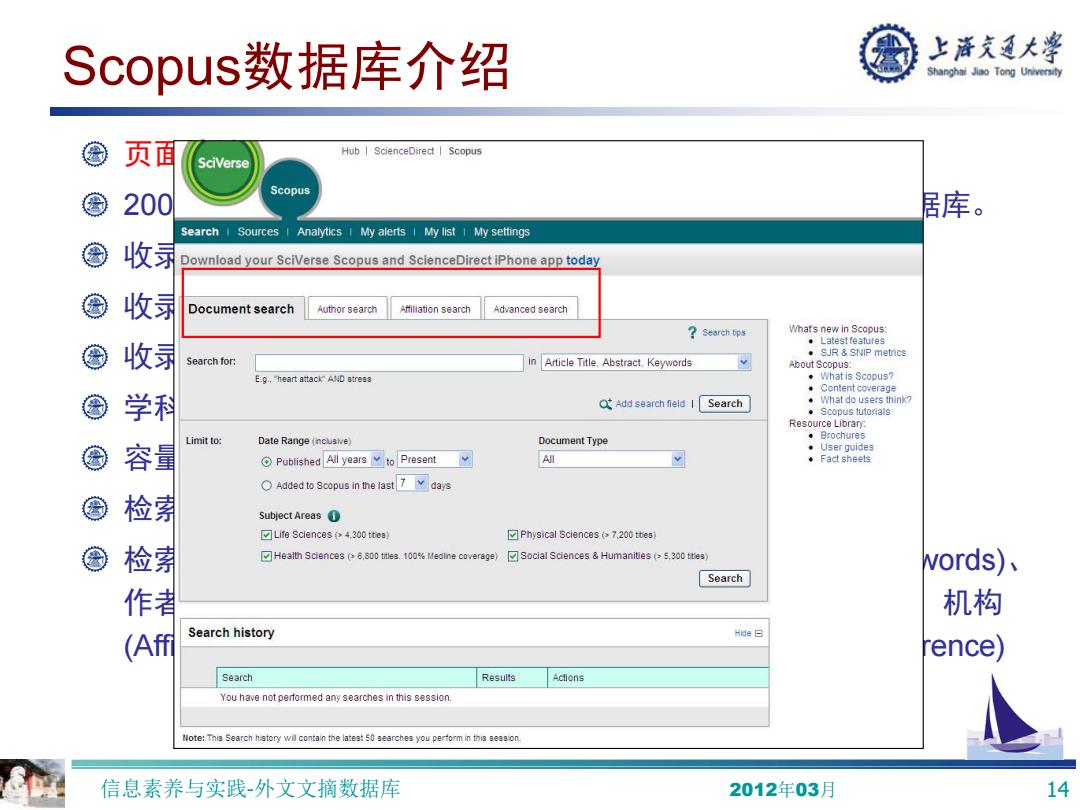Open the Search menu in teal bar
Screen dimensions: 1080x810
[x=200, y=232]
